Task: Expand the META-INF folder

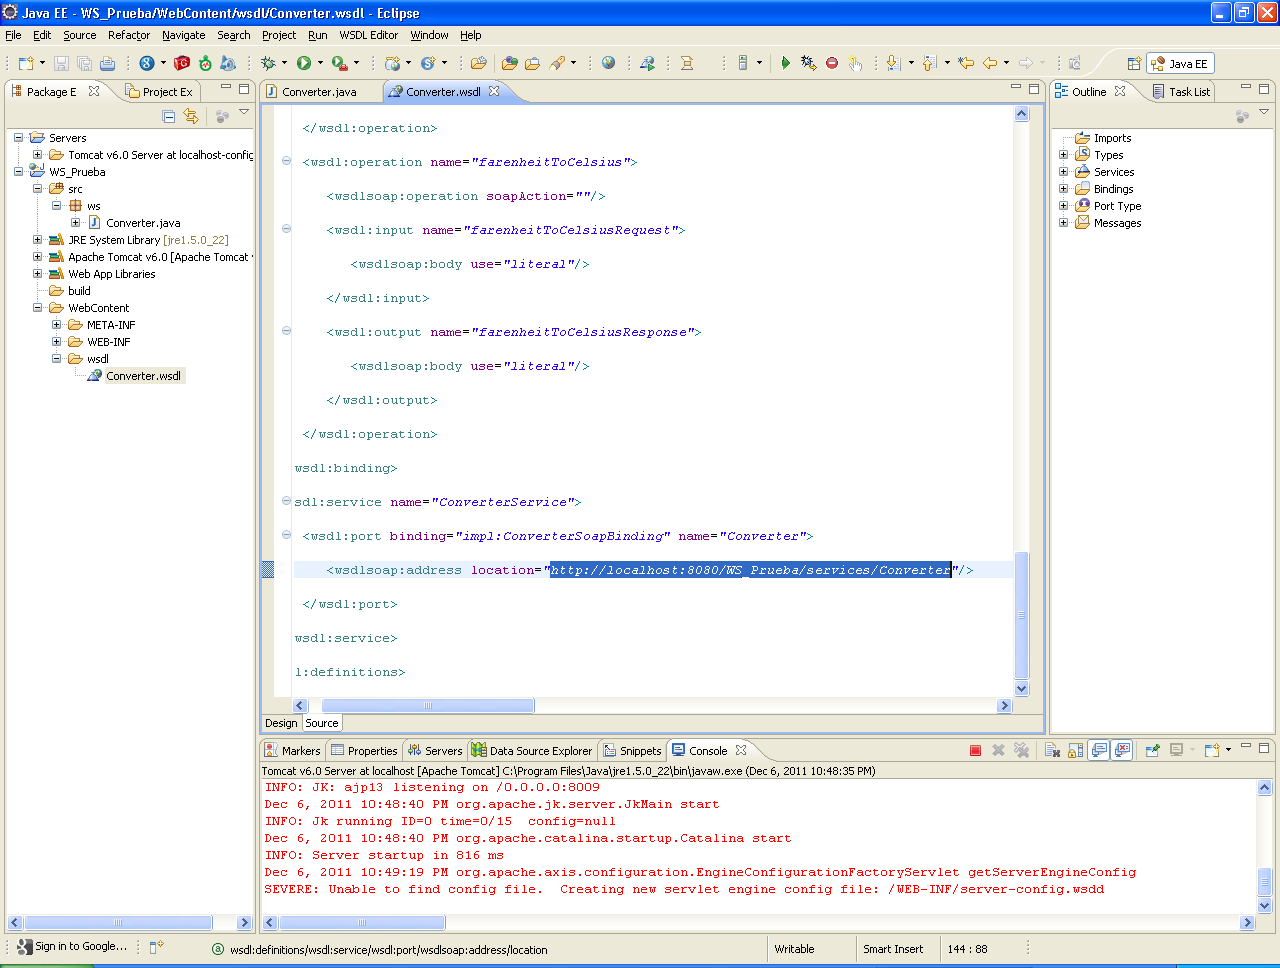Action: click(56, 325)
